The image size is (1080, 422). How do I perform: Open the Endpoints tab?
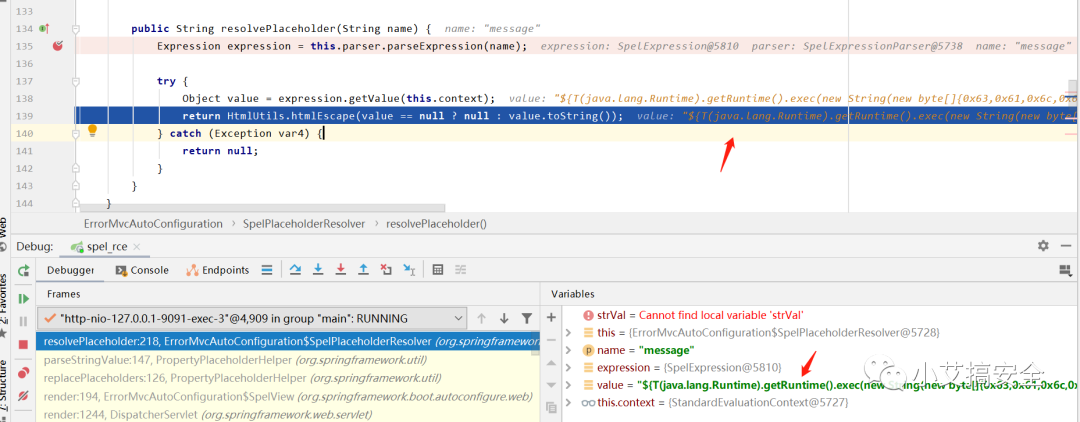(x=218, y=270)
